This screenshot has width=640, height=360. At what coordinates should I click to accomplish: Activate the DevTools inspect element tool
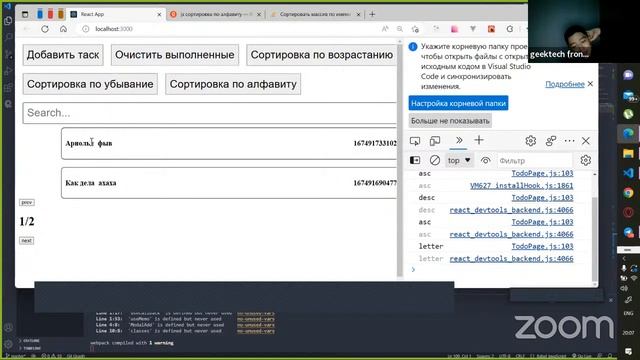click(415, 141)
